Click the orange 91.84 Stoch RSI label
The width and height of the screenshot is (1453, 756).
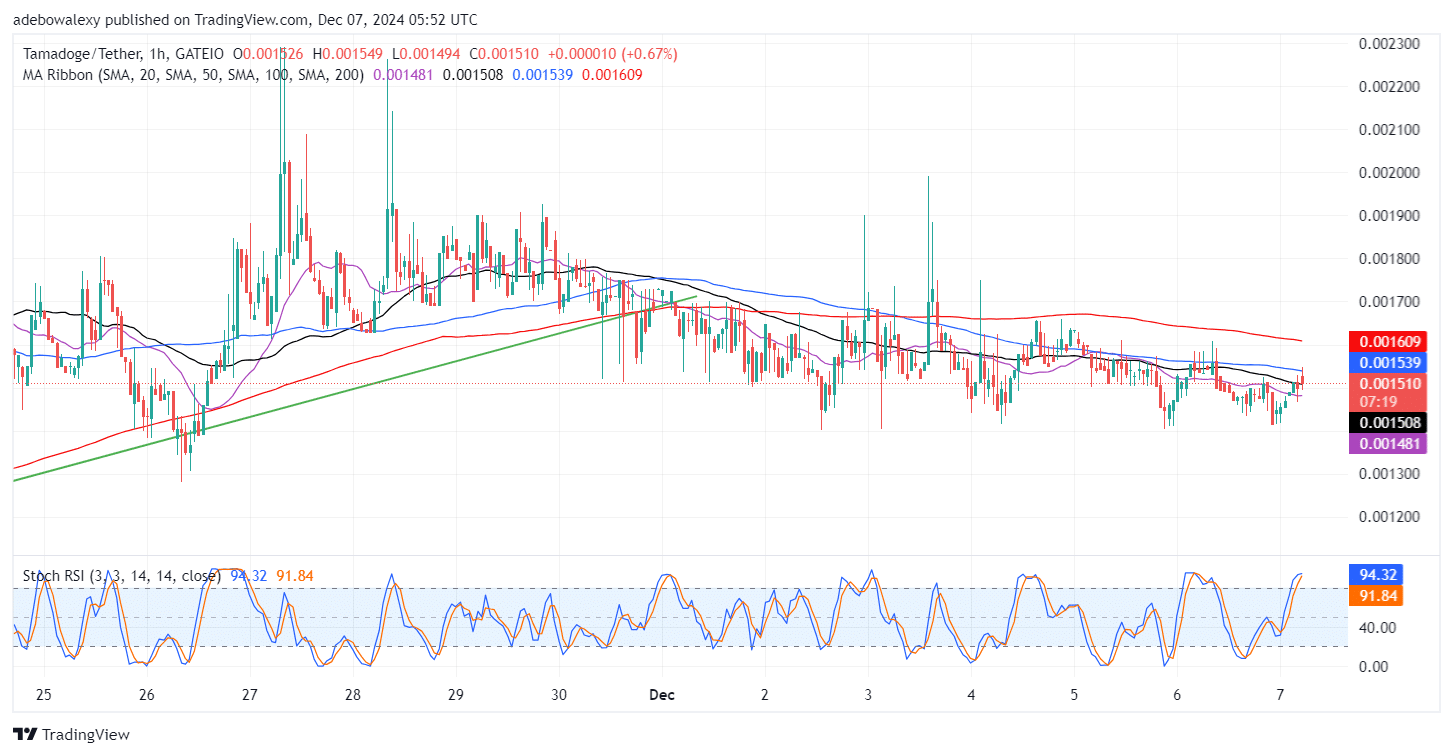(x=1376, y=596)
